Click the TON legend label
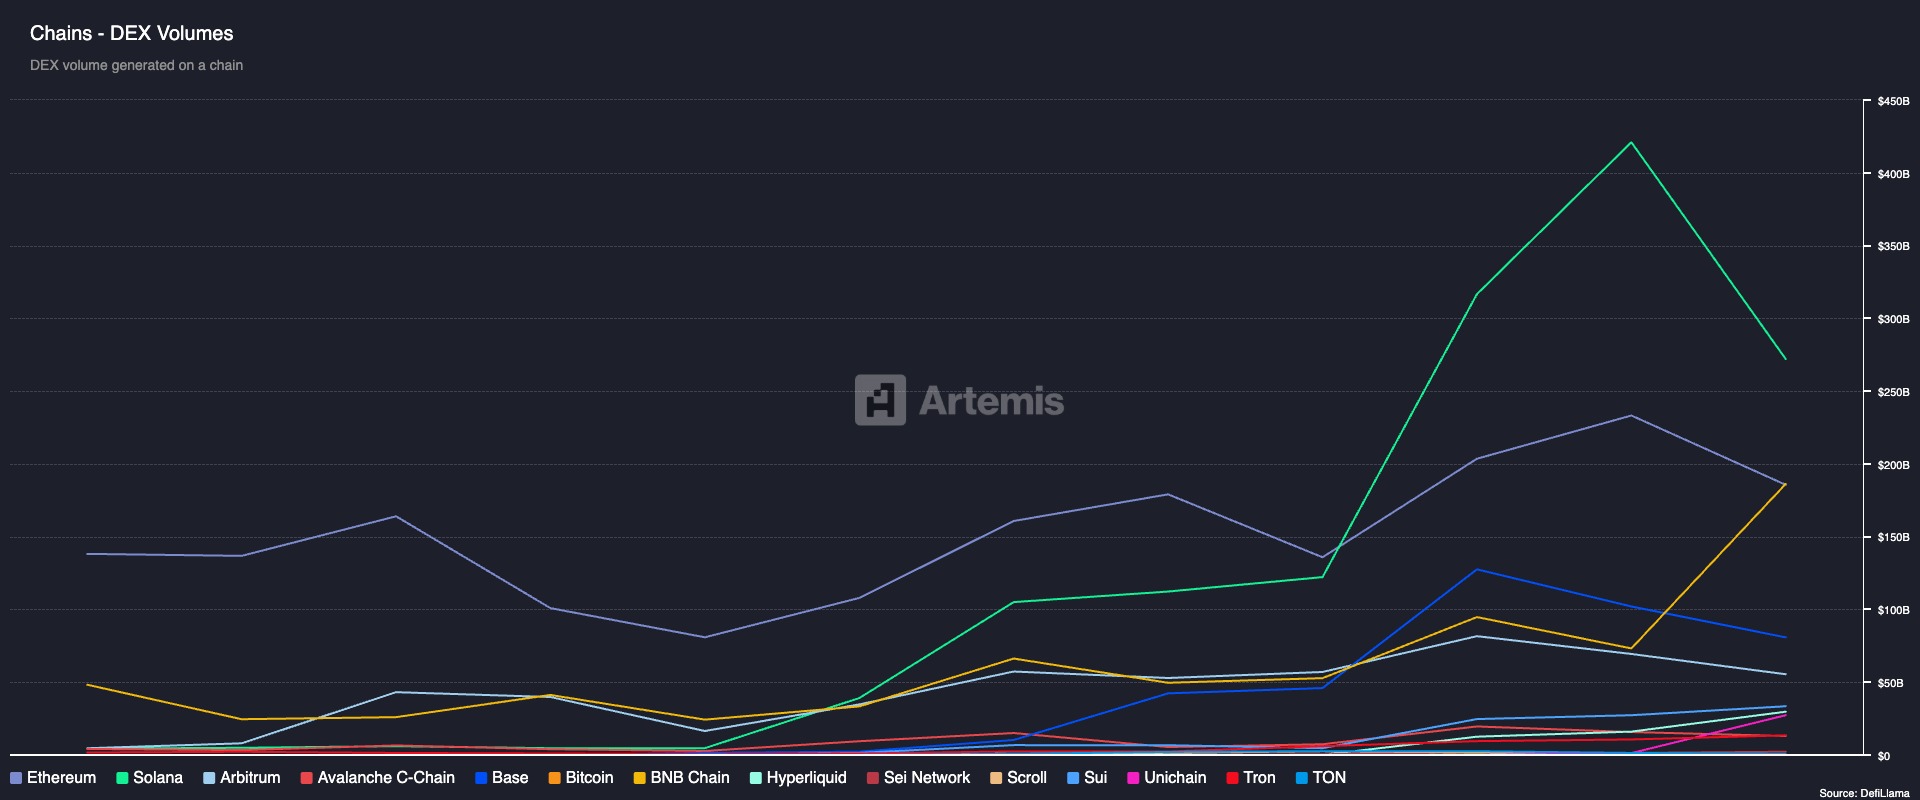Image resolution: width=1920 pixels, height=800 pixels. pos(1329,778)
